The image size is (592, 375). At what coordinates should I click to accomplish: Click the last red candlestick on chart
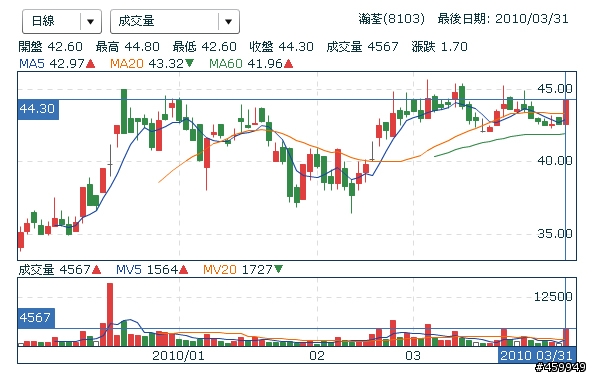(566, 112)
